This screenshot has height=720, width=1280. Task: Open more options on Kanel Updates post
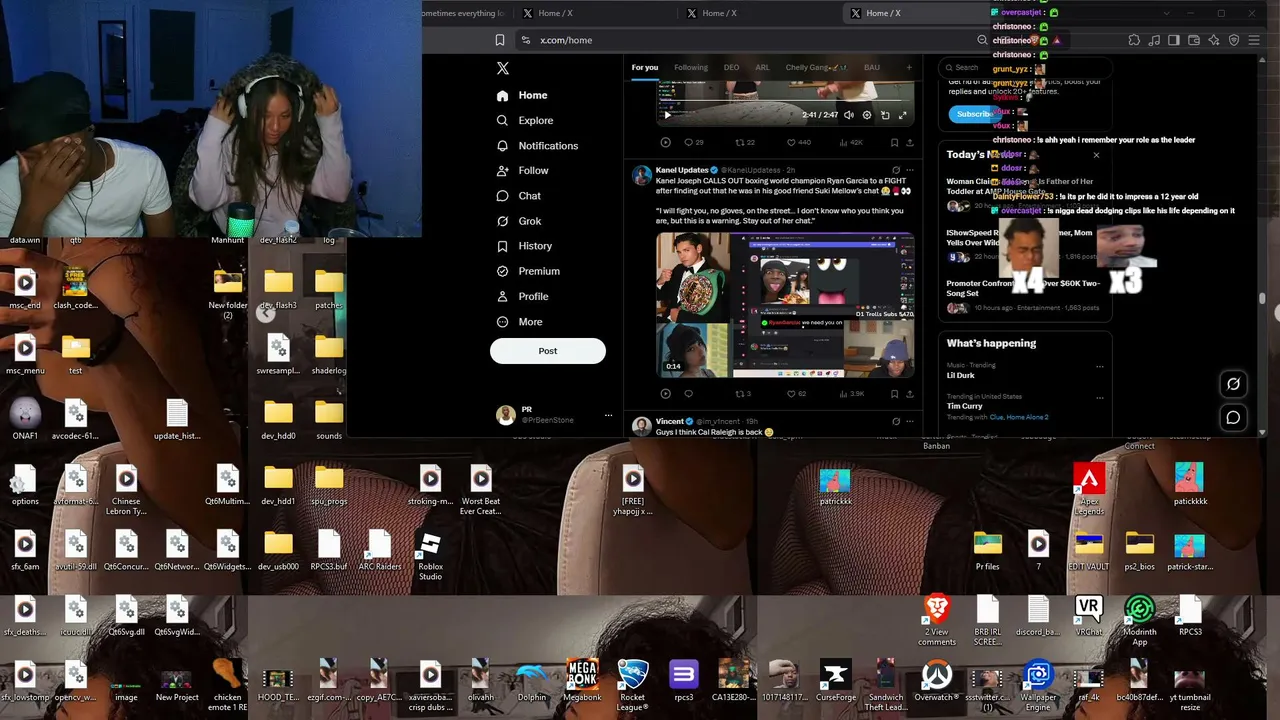909,170
